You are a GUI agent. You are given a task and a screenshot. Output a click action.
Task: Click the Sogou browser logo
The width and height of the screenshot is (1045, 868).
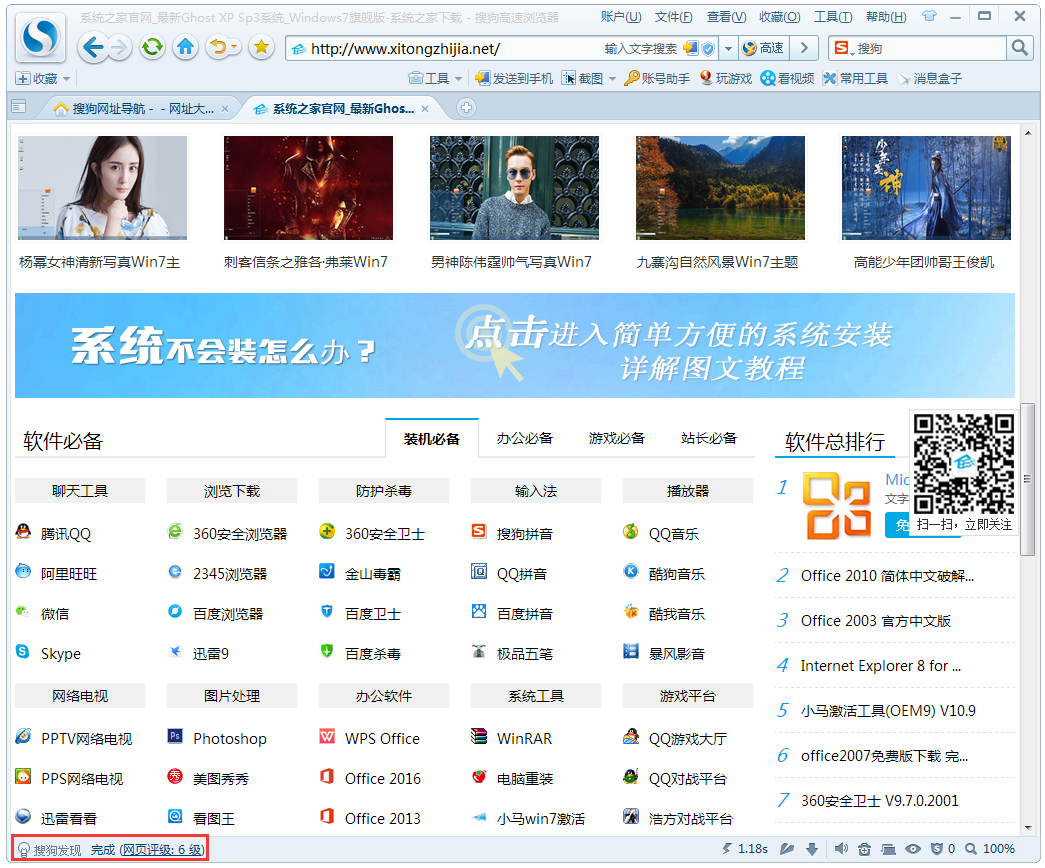(40, 37)
